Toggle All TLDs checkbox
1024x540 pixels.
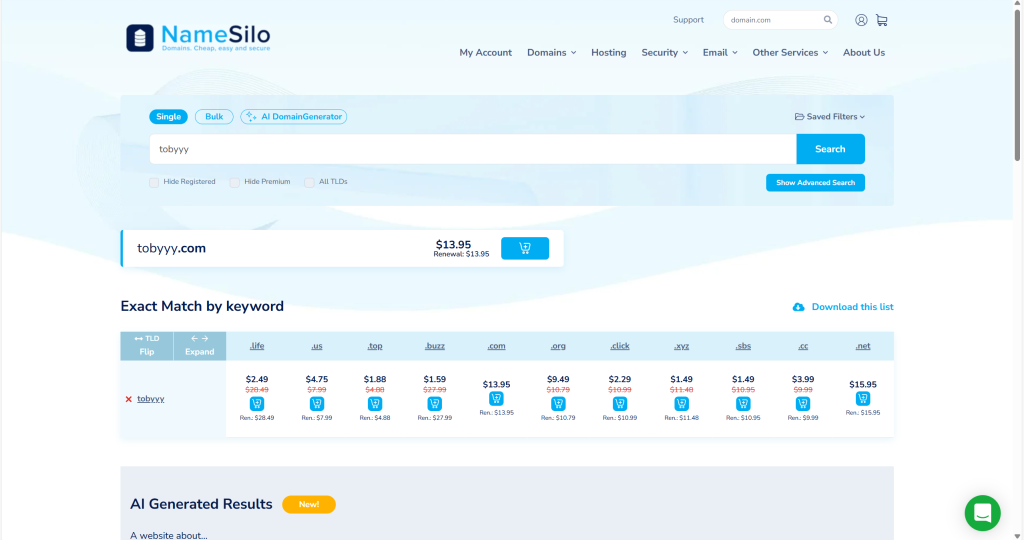coord(310,182)
